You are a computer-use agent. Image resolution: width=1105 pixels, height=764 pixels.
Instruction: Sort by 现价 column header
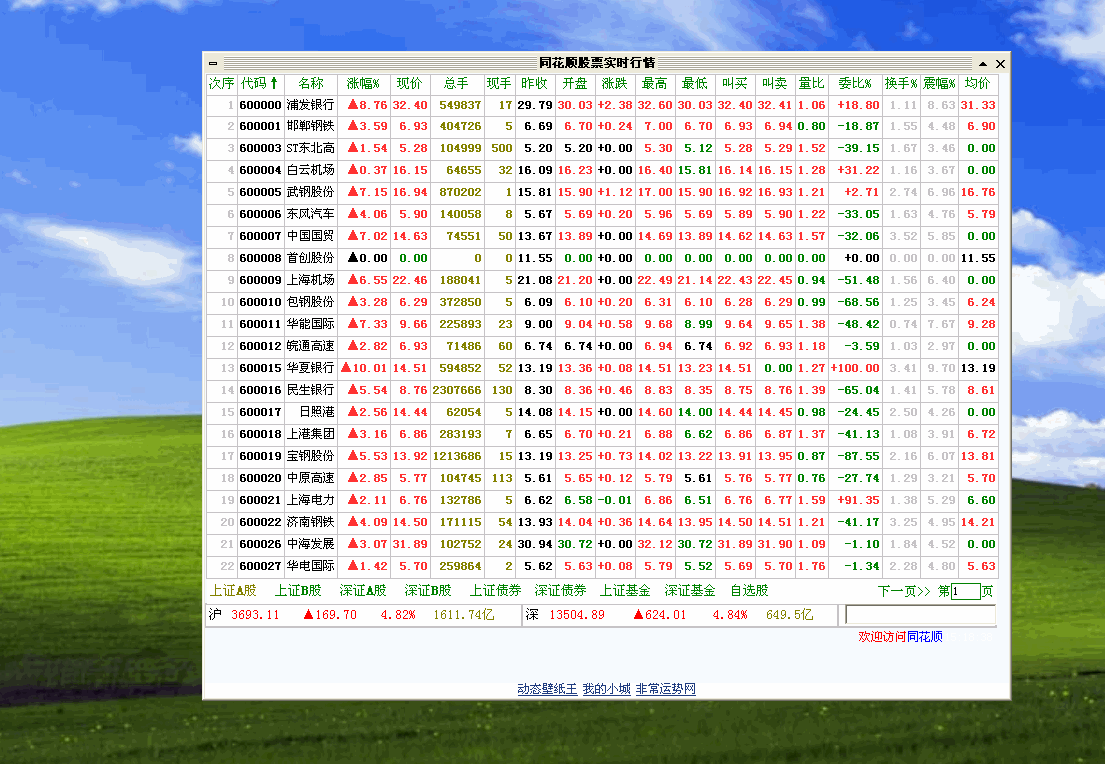pos(409,83)
